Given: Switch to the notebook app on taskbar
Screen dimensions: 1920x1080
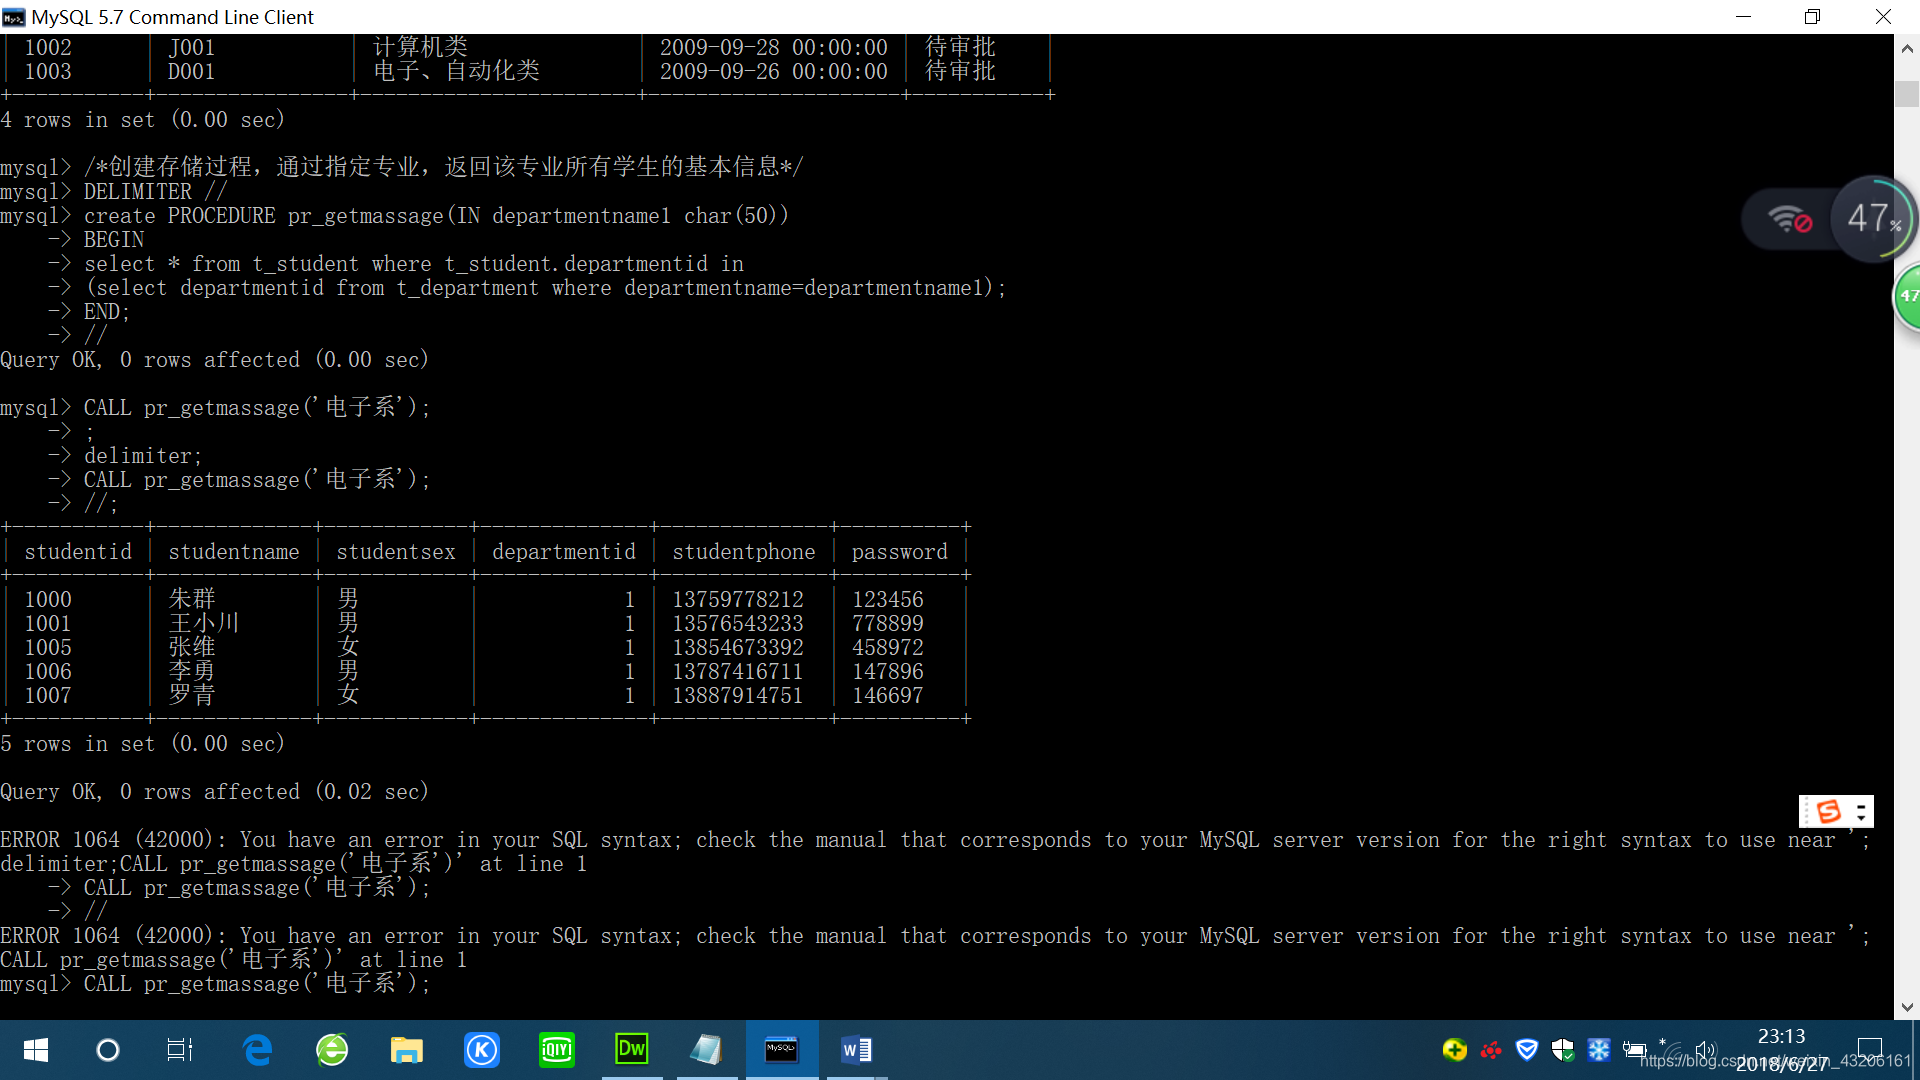Looking at the screenshot, I should click(707, 1050).
